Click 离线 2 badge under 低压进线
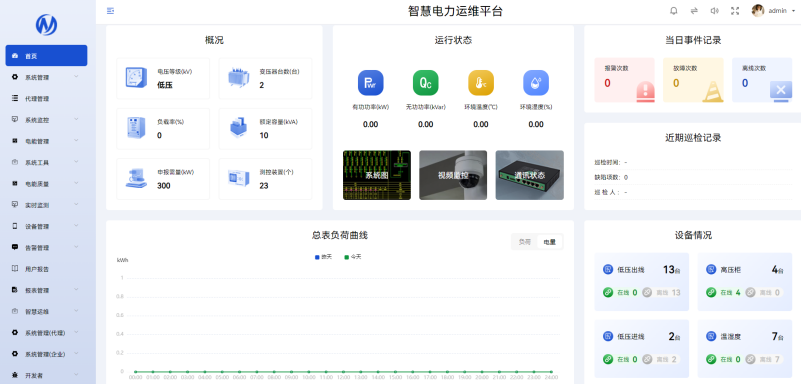 click(660, 359)
